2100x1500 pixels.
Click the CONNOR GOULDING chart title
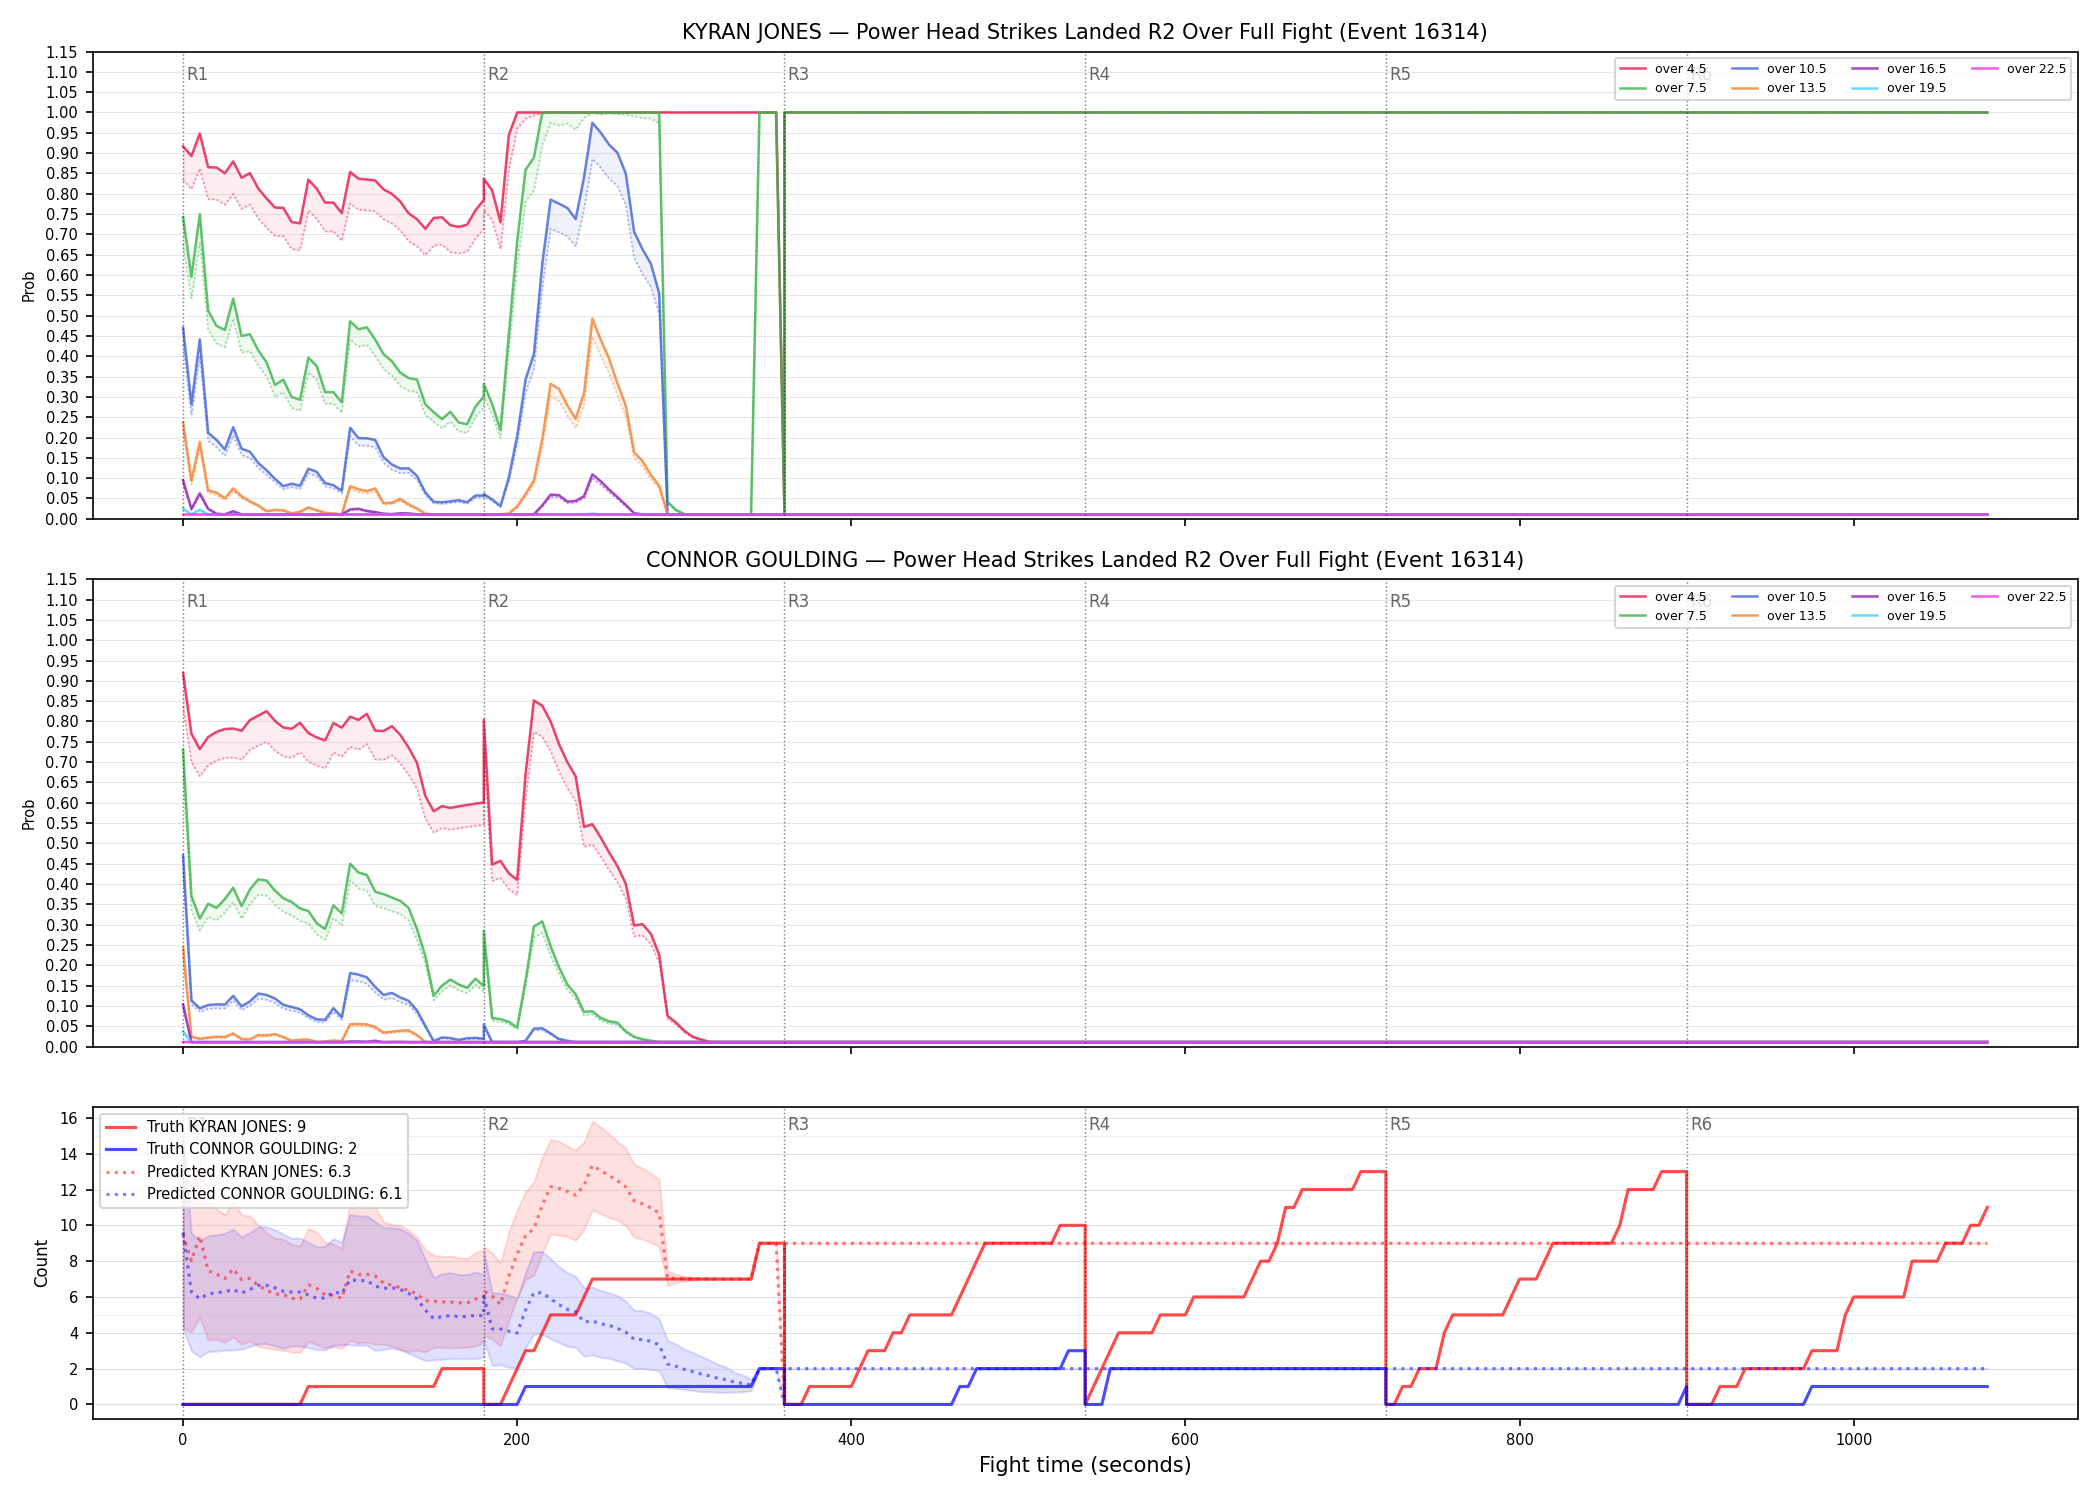coord(1084,560)
